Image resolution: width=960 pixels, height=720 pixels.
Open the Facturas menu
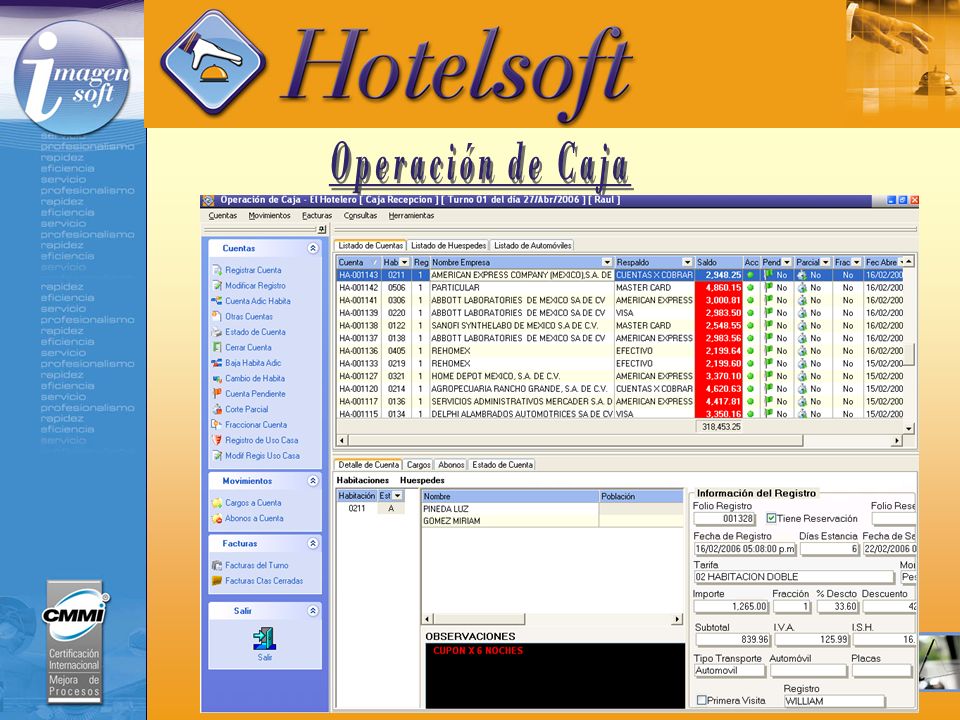317,216
